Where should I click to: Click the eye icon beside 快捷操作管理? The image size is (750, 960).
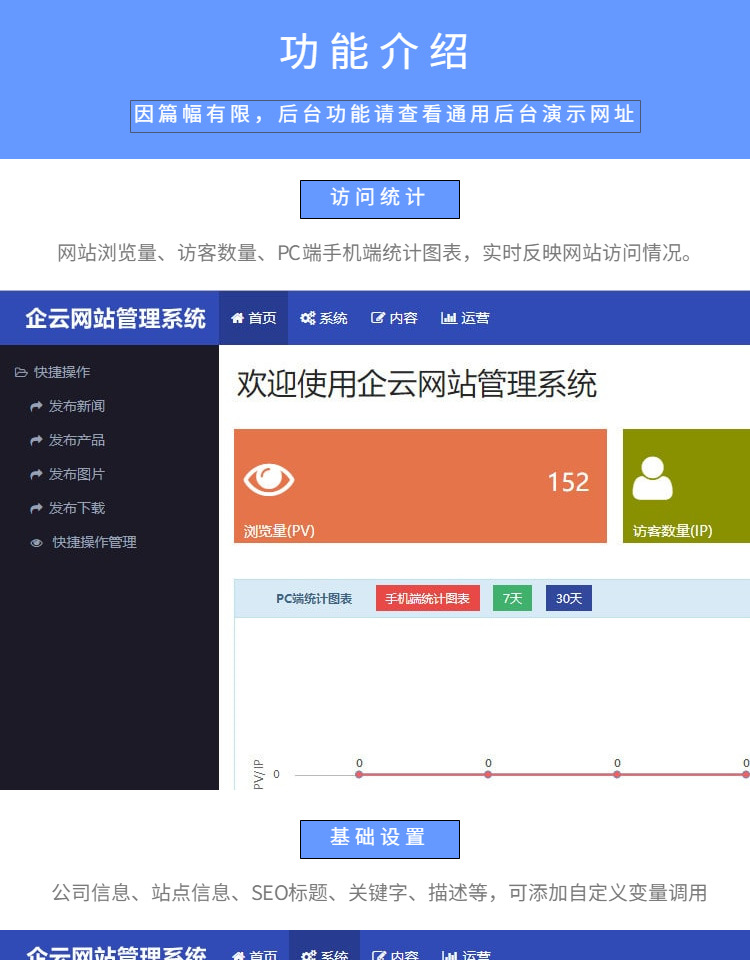tap(37, 543)
